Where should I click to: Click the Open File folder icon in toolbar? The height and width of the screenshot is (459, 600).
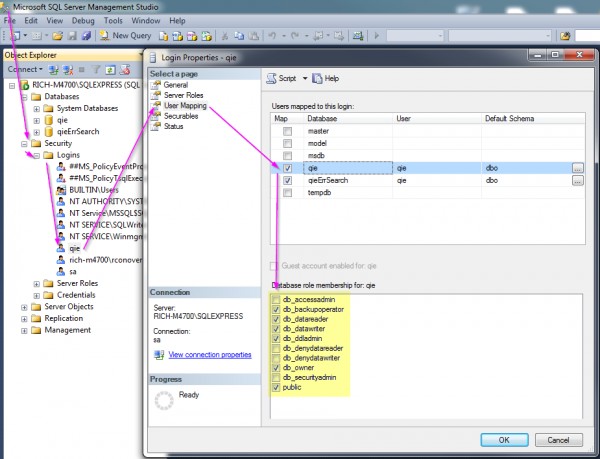pyautogui.click(x=57, y=36)
